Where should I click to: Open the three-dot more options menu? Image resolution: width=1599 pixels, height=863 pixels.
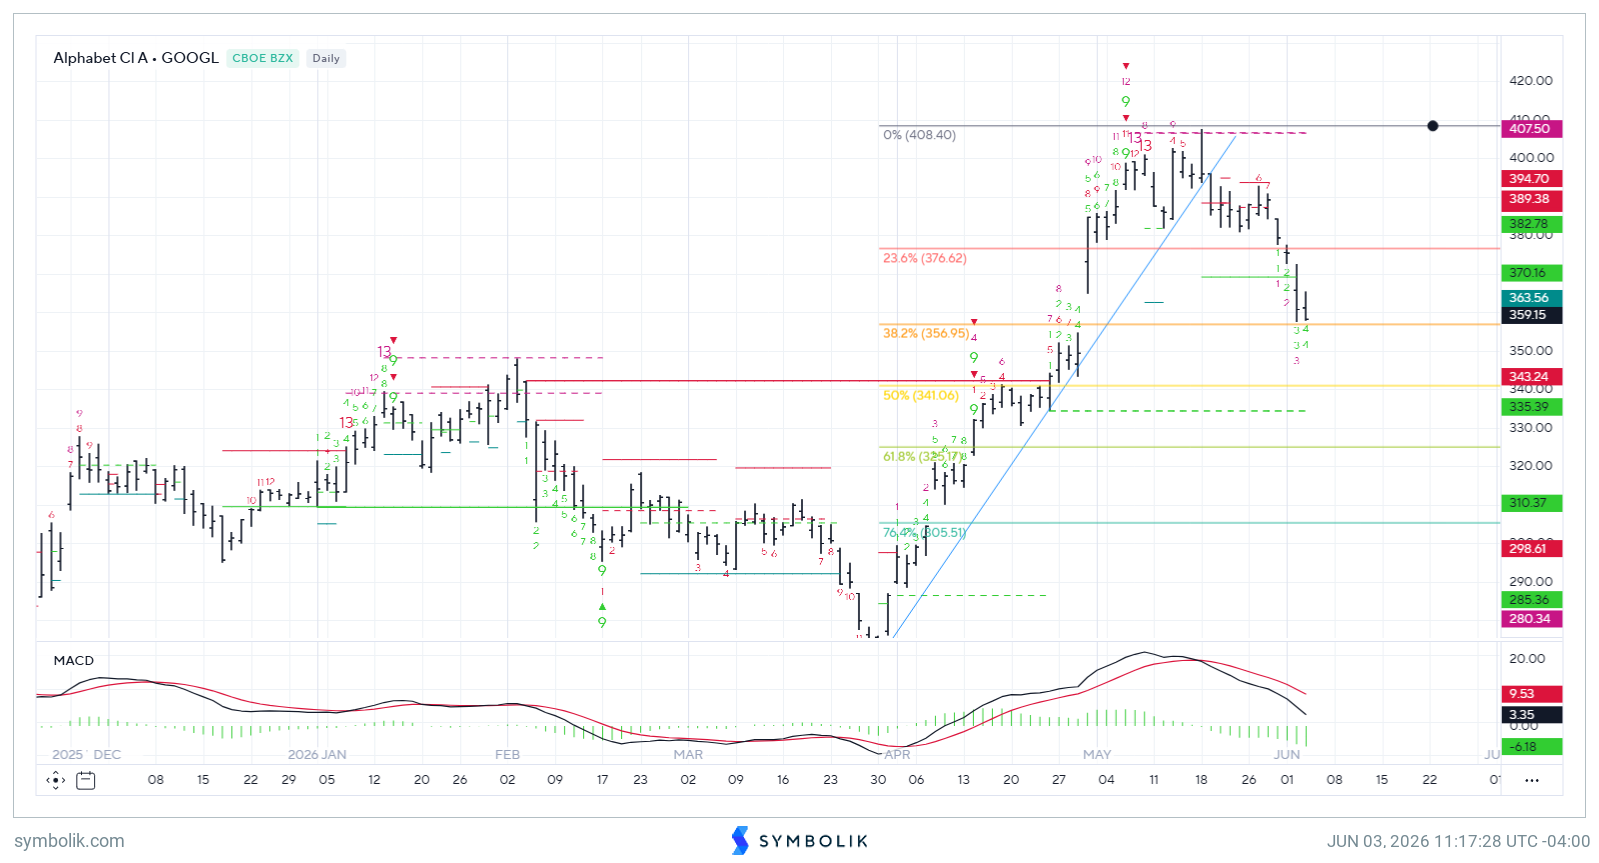pyautogui.click(x=1532, y=780)
